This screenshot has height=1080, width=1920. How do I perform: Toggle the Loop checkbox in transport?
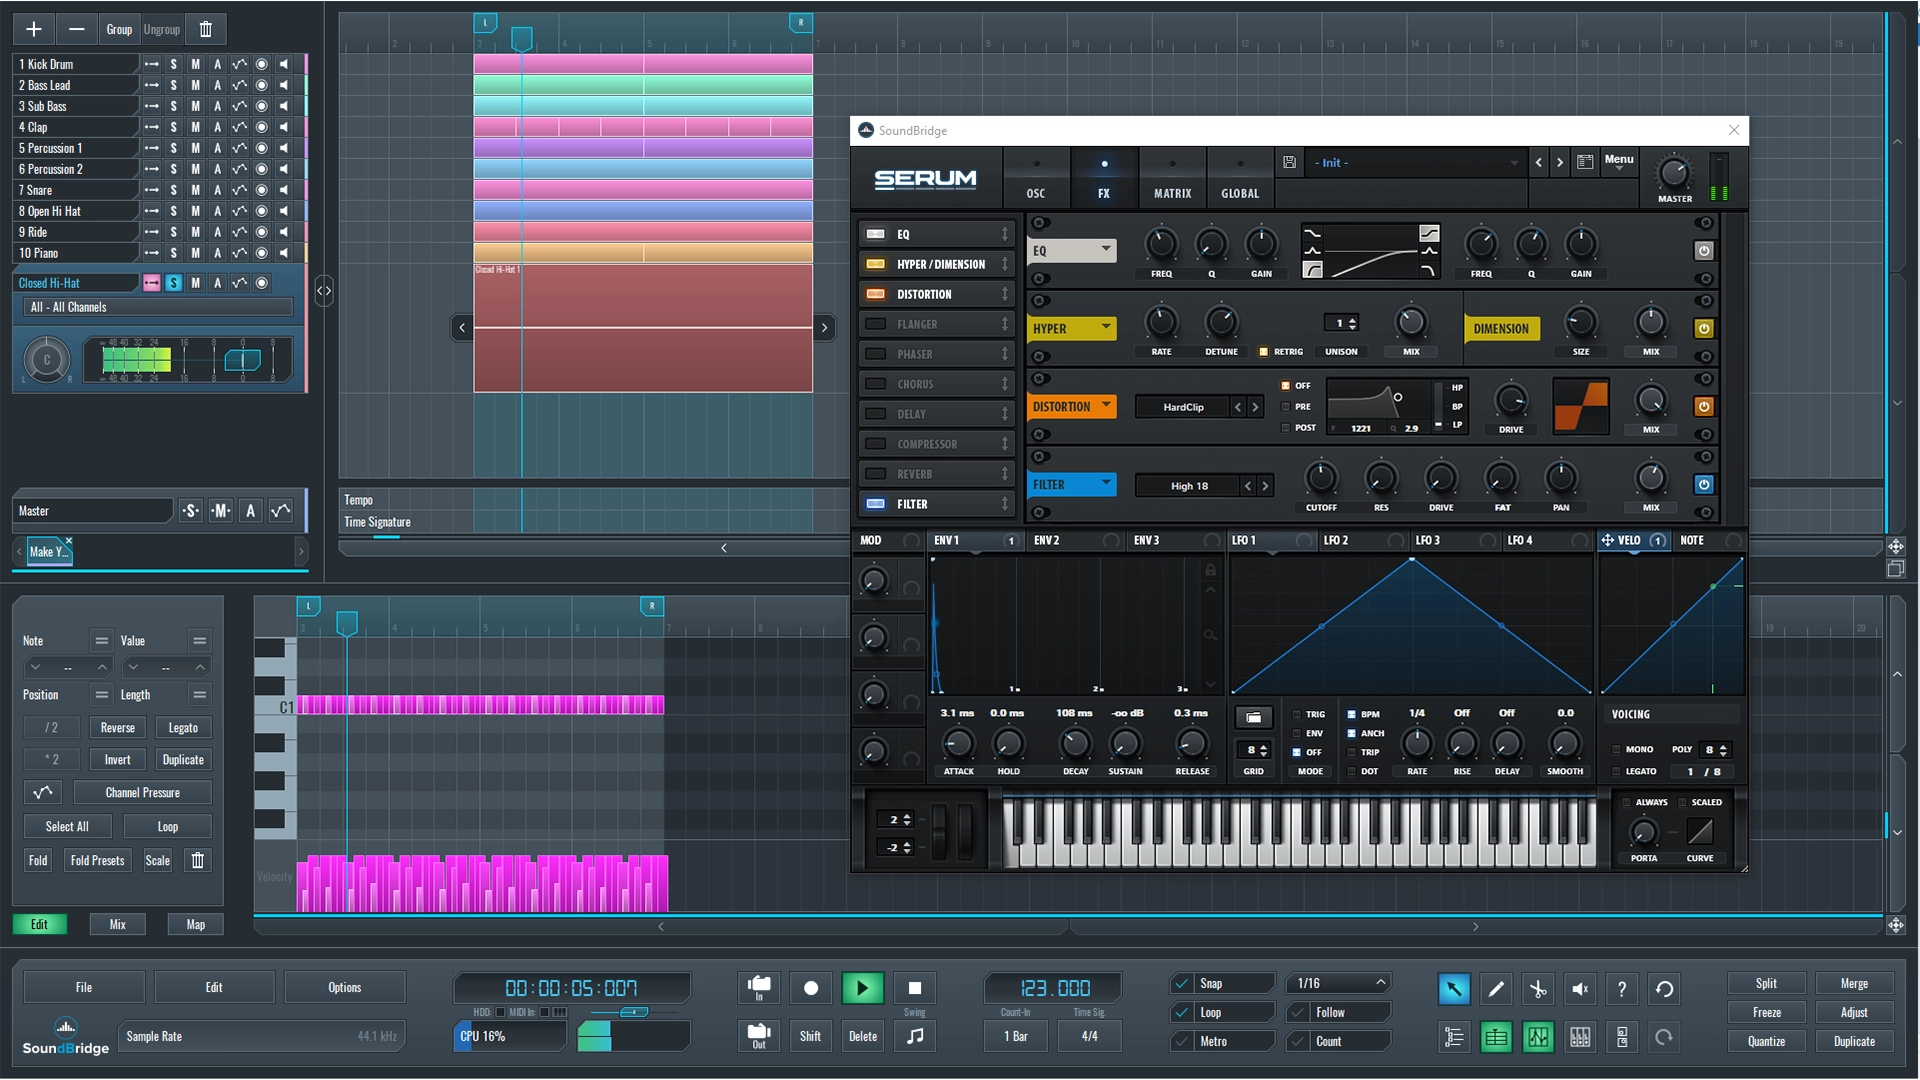1183,1012
